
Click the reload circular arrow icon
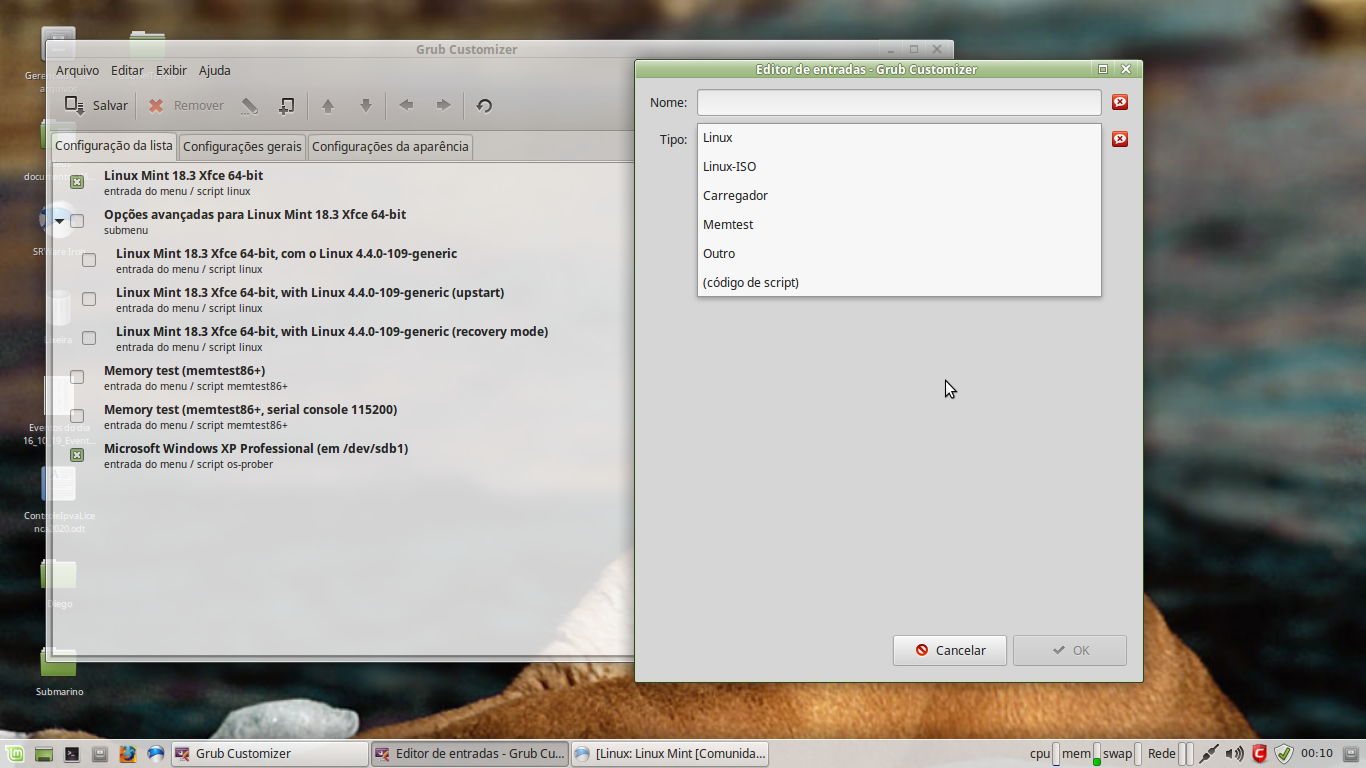(484, 105)
